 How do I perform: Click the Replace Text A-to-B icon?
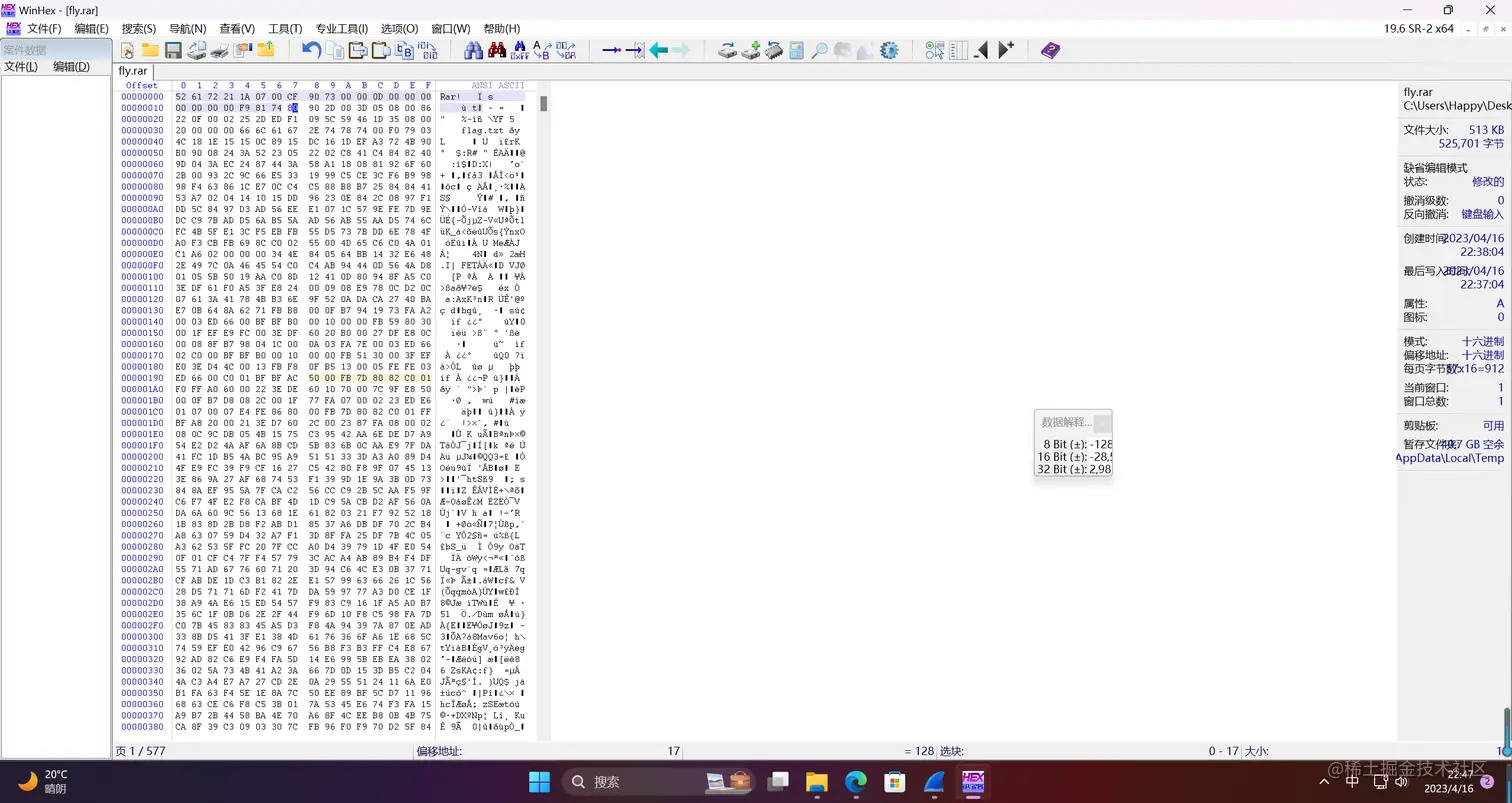tap(541, 50)
